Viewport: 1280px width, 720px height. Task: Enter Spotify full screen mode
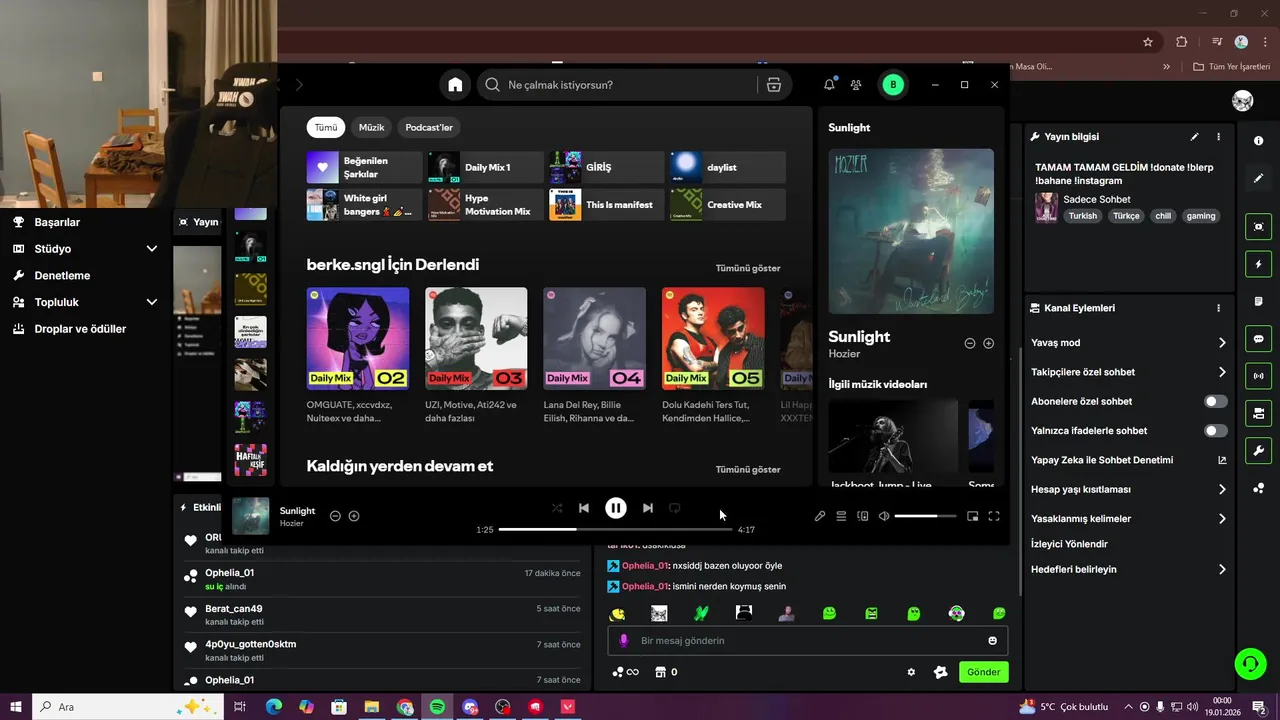pyautogui.click(x=994, y=516)
